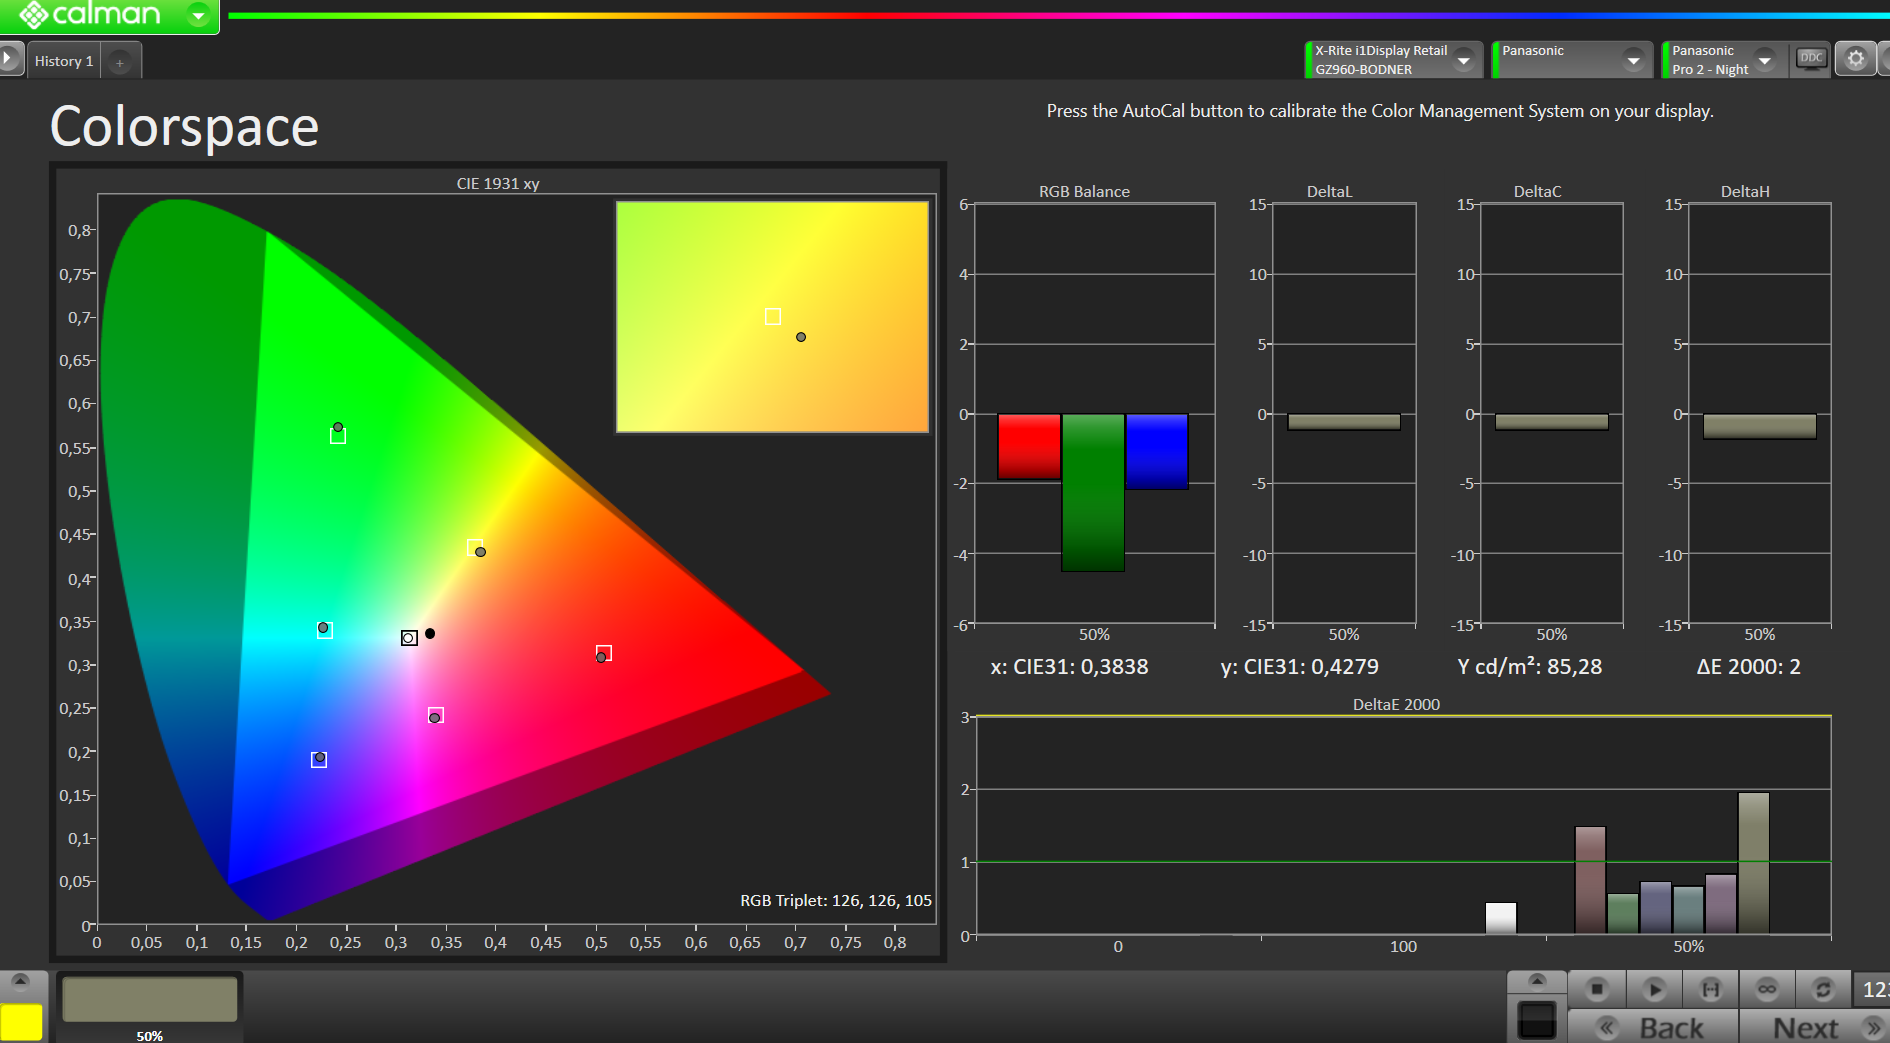Click the CIE 1931 xy chart title
The image size is (1890, 1043).
point(498,184)
